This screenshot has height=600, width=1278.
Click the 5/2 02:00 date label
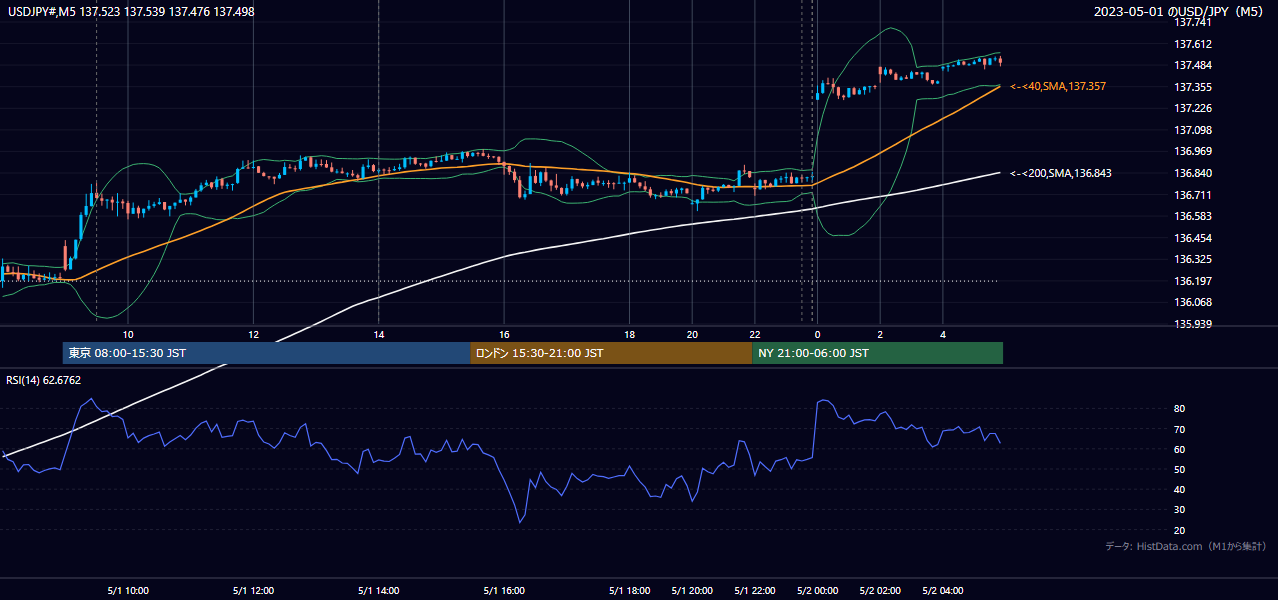[x=880, y=591]
